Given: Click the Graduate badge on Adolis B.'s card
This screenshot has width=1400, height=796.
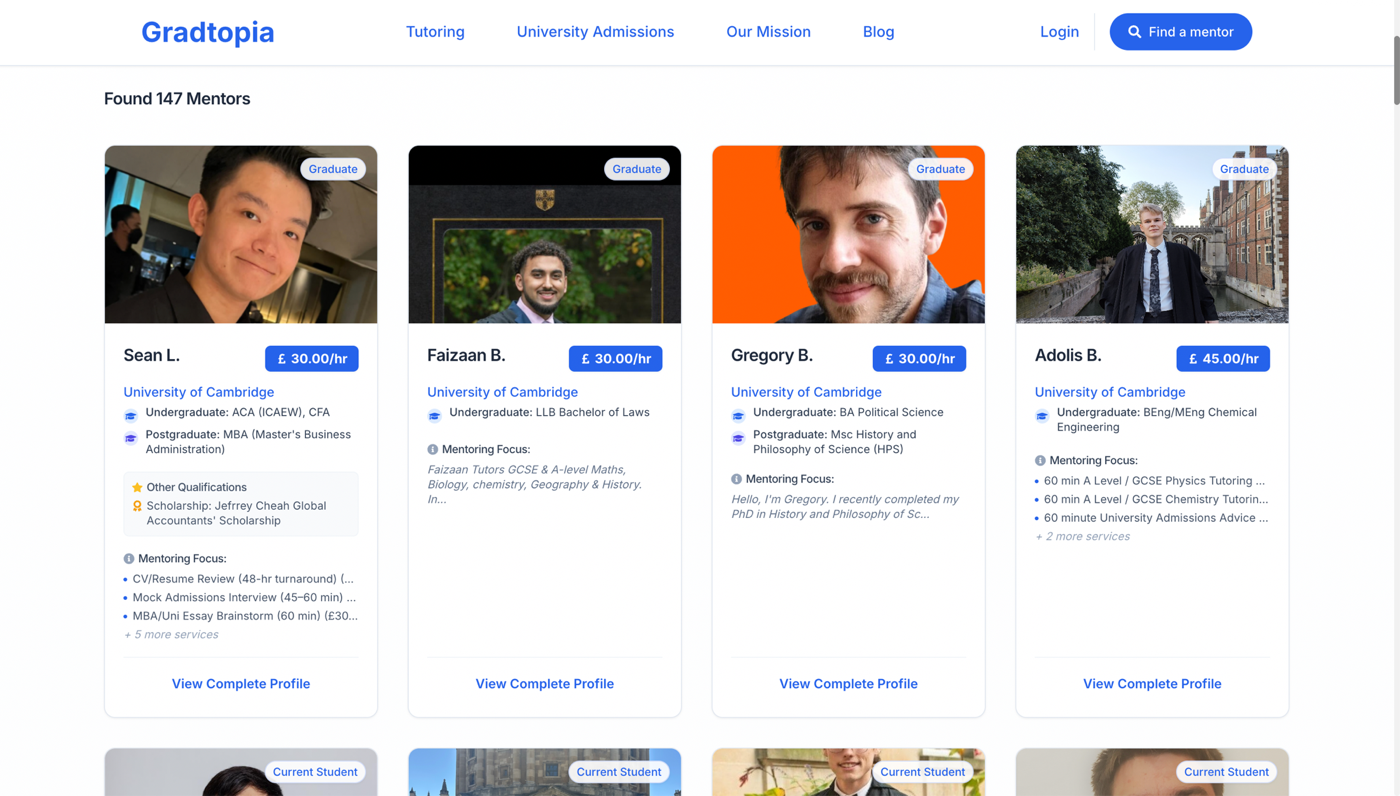Looking at the screenshot, I should (1244, 169).
